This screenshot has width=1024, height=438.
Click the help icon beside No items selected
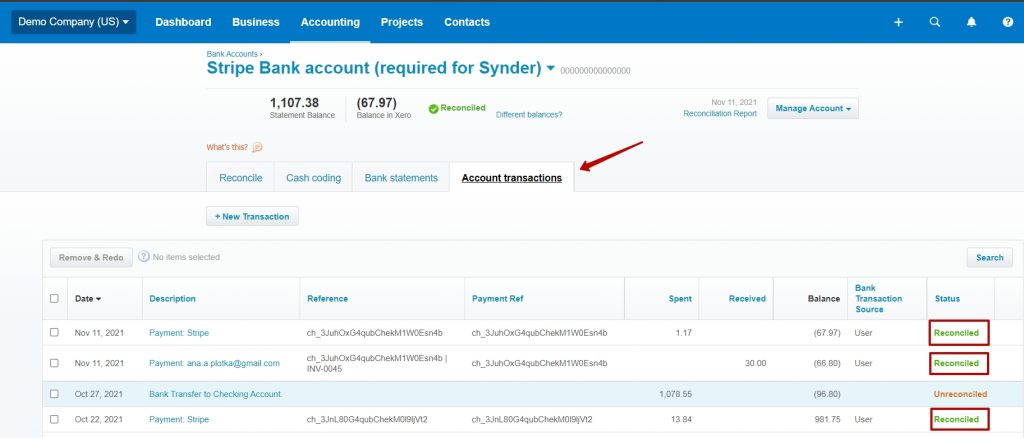click(x=144, y=257)
